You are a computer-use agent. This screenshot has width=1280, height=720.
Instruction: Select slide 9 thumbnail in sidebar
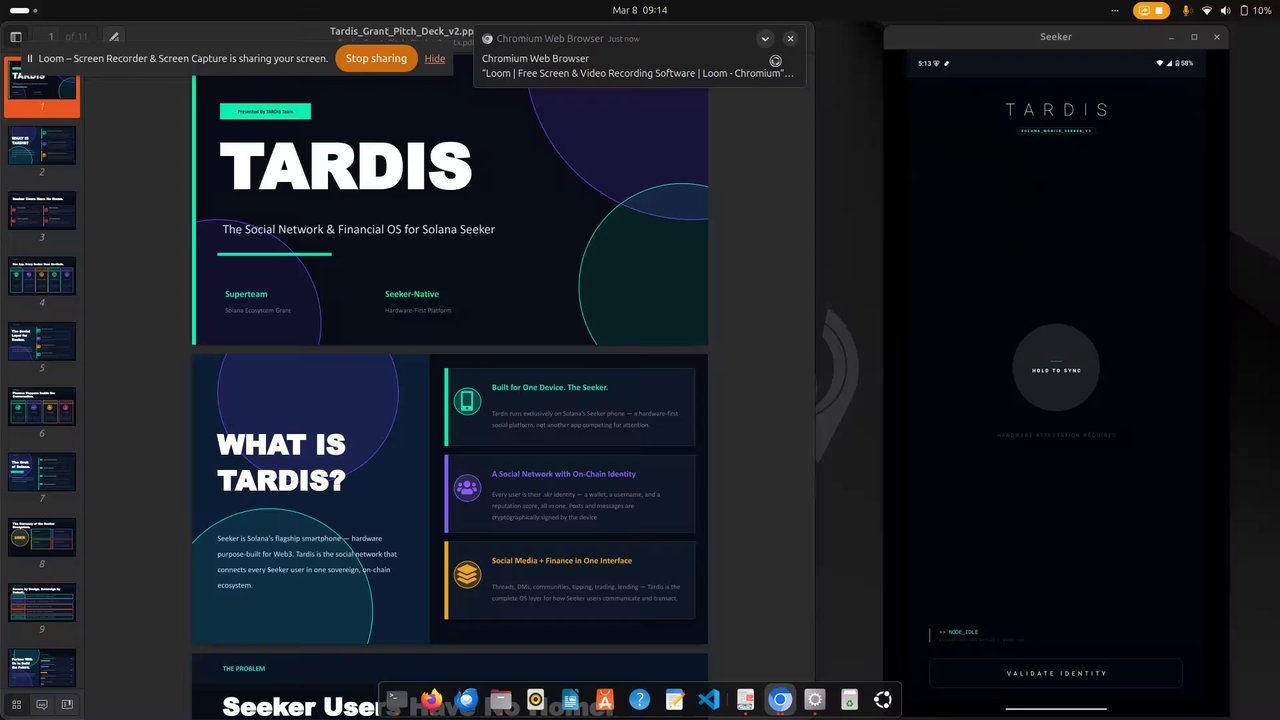42,602
